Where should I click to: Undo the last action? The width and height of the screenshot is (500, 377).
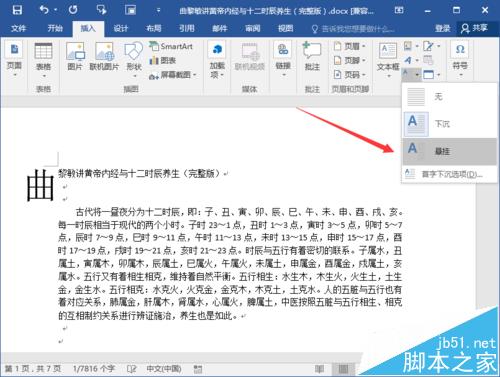[44, 10]
